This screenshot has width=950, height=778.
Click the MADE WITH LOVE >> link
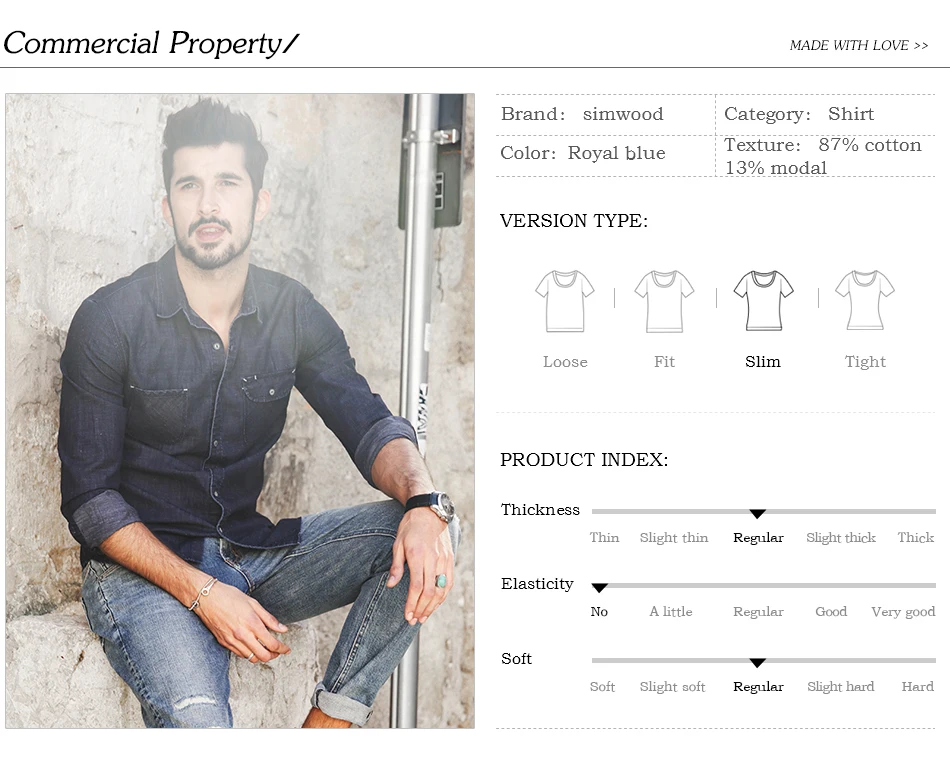pos(859,45)
